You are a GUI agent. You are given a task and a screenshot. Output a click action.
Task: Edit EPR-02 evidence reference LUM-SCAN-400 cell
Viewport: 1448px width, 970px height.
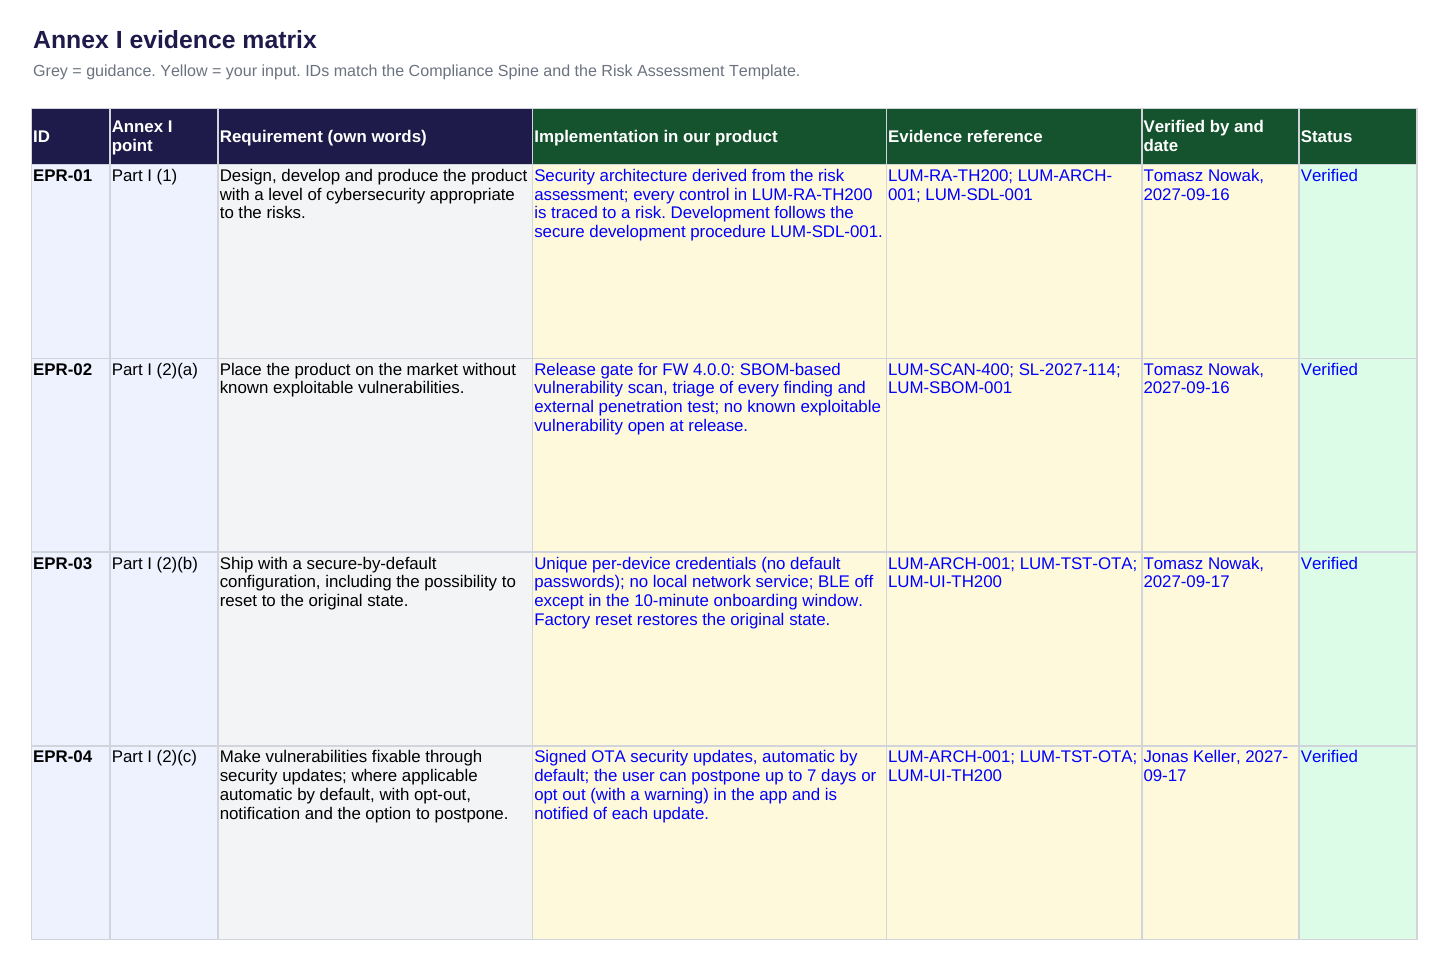pos(1014,455)
